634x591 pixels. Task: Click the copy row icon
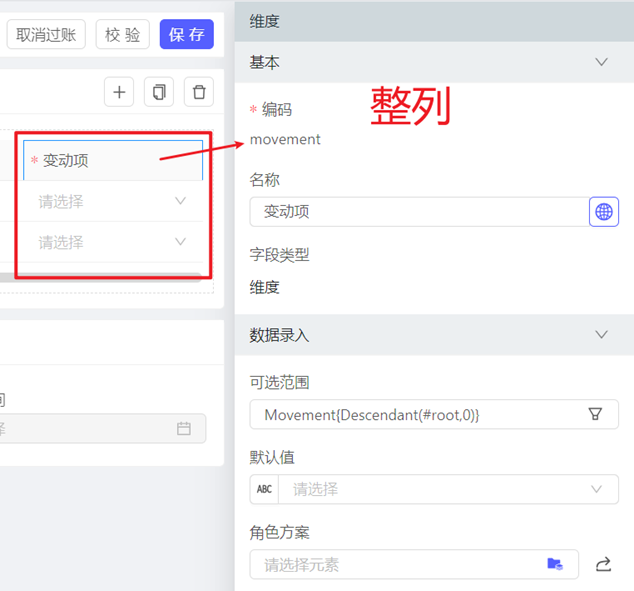pyautogui.click(x=158, y=92)
